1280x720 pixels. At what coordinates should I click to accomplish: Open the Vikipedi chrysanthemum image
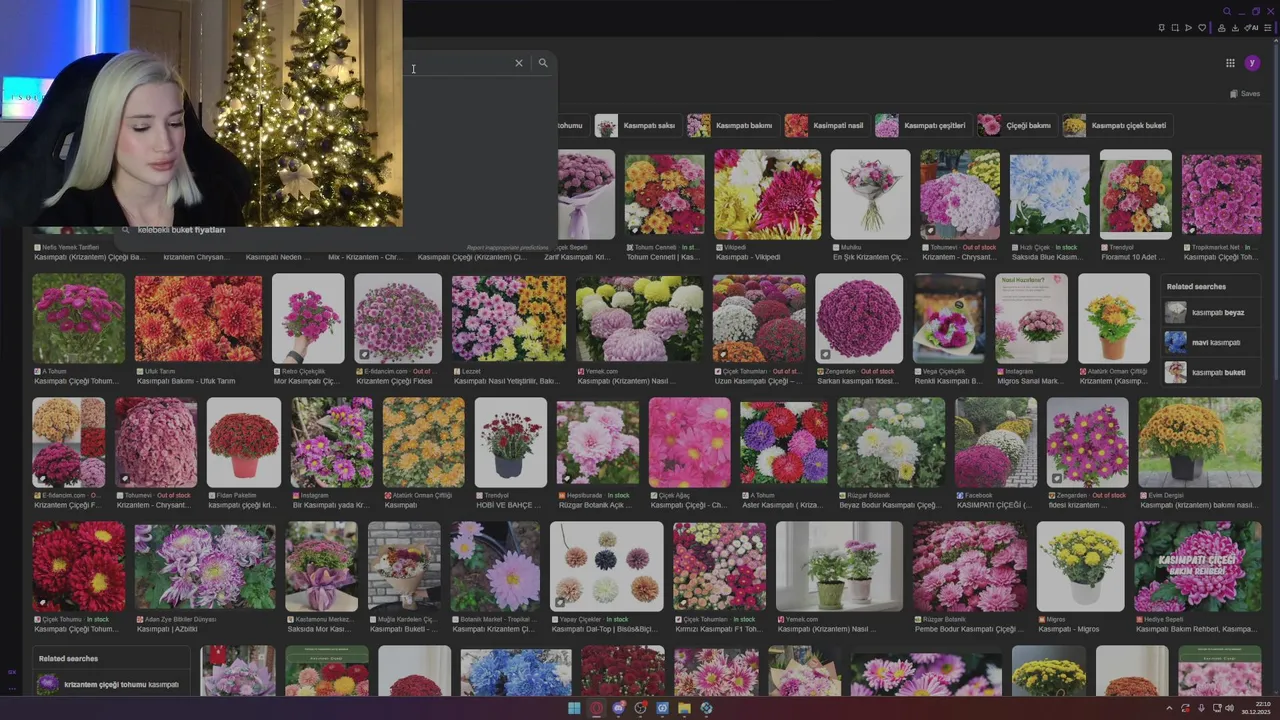pos(767,194)
